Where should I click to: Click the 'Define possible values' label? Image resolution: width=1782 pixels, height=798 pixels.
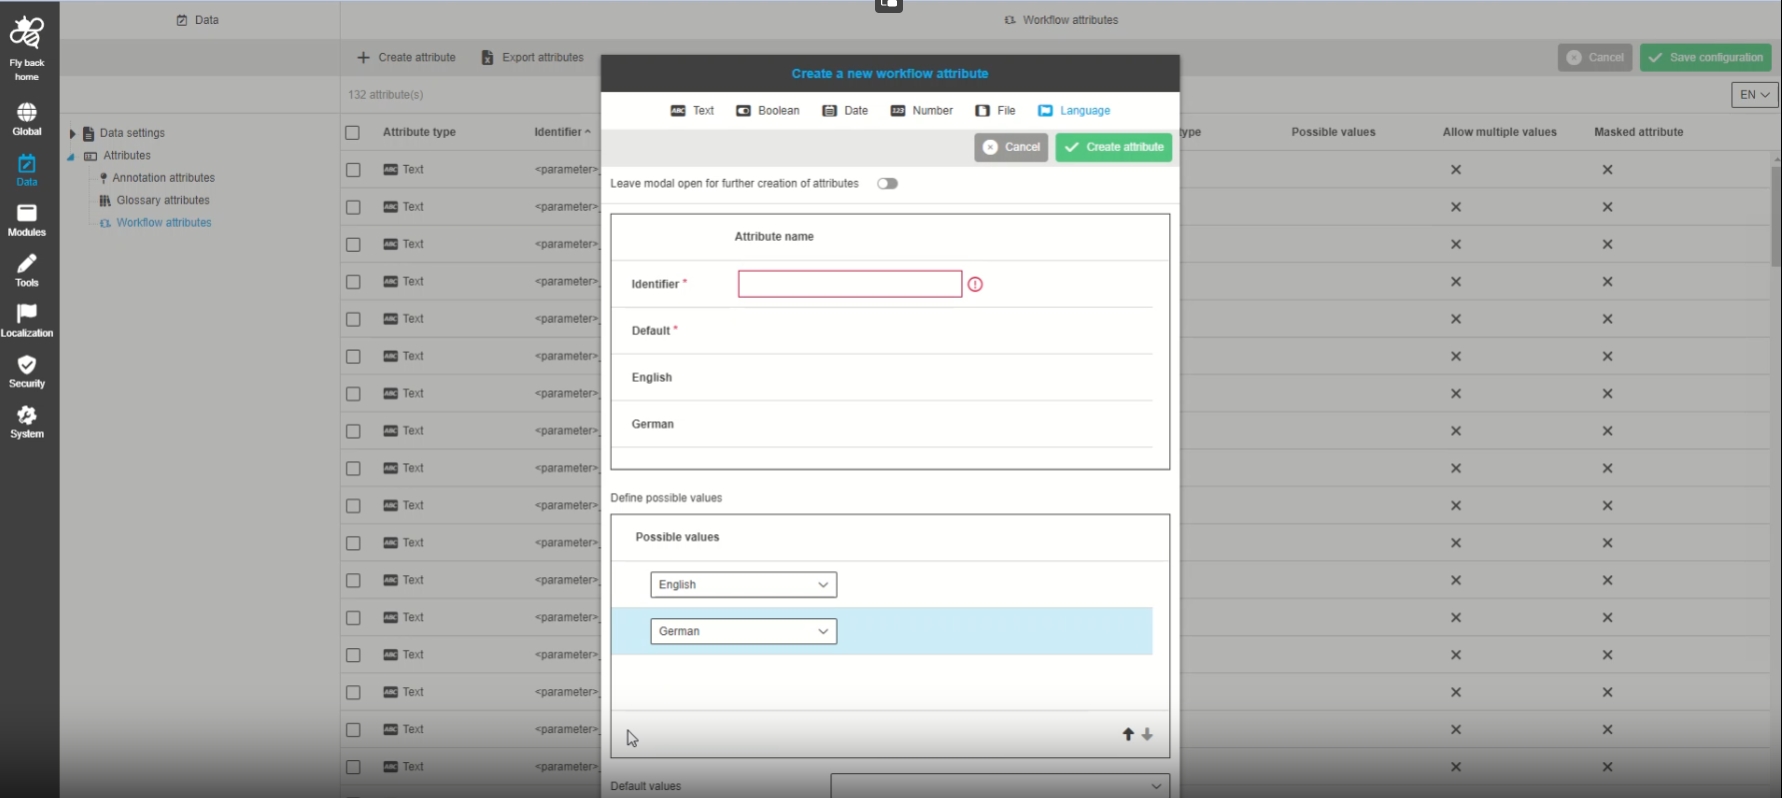(666, 498)
